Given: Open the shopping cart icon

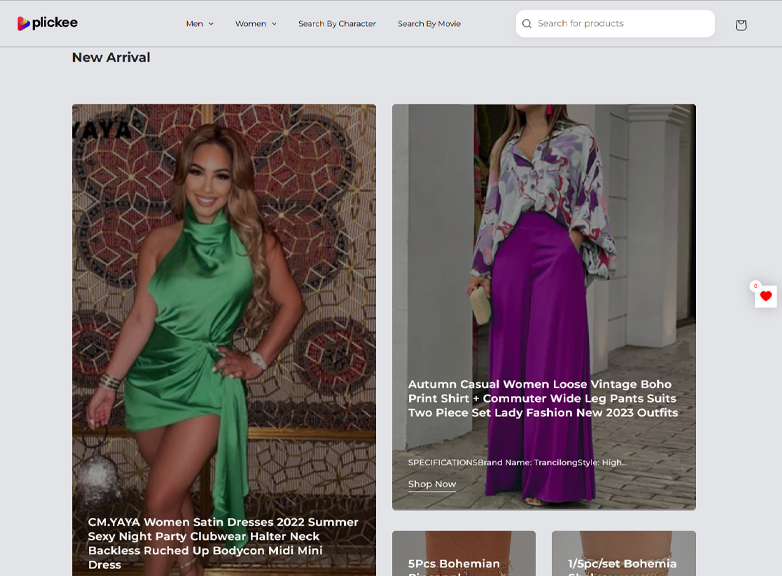Looking at the screenshot, I should pos(740,25).
